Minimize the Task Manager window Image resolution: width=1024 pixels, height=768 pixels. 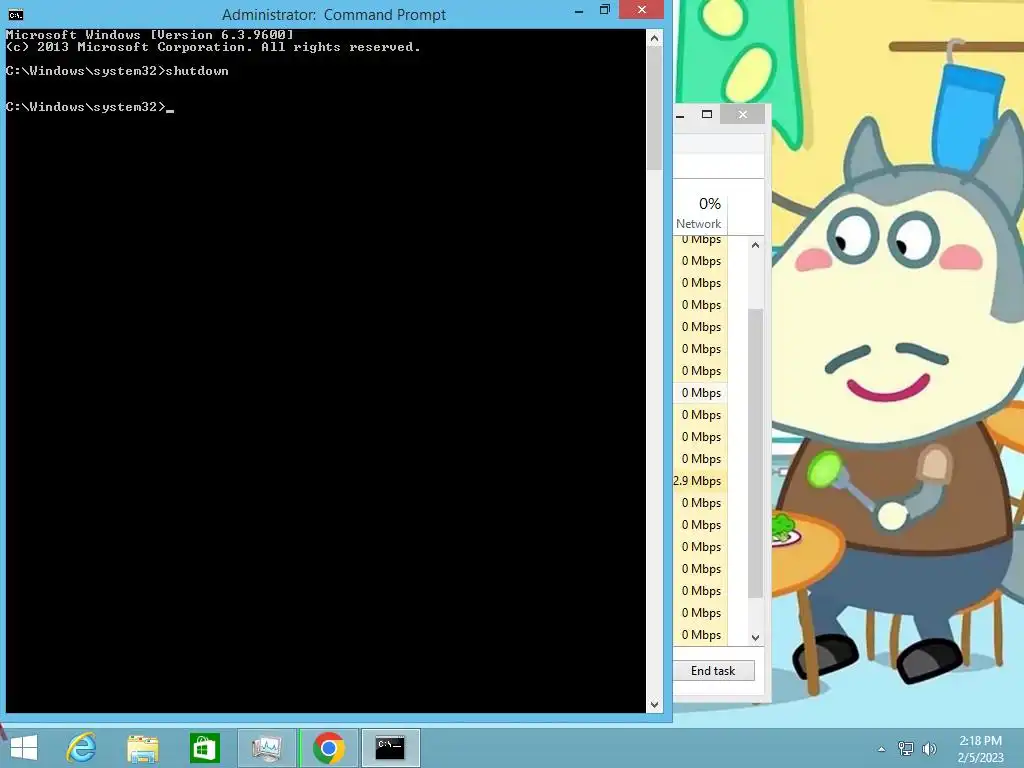pyautogui.click(x=680, y=115)
